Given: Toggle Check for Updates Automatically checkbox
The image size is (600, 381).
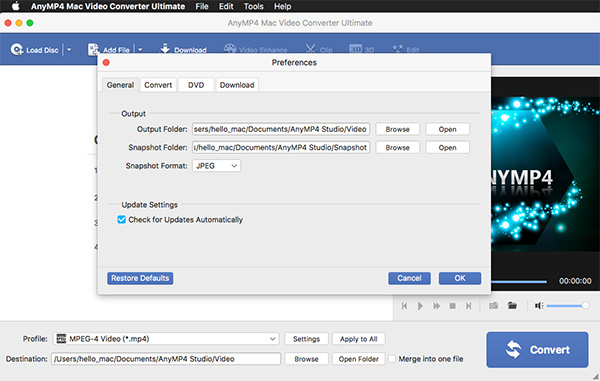Looking at the screenshot, I should pos(121,220).
